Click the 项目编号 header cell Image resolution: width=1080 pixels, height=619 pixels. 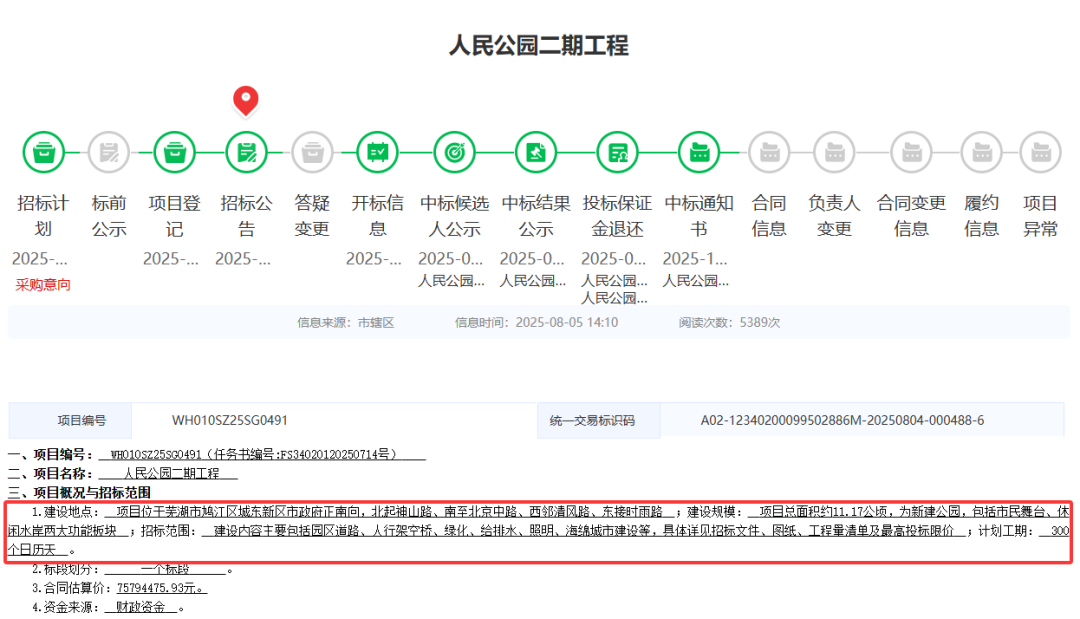coord(70,421)
